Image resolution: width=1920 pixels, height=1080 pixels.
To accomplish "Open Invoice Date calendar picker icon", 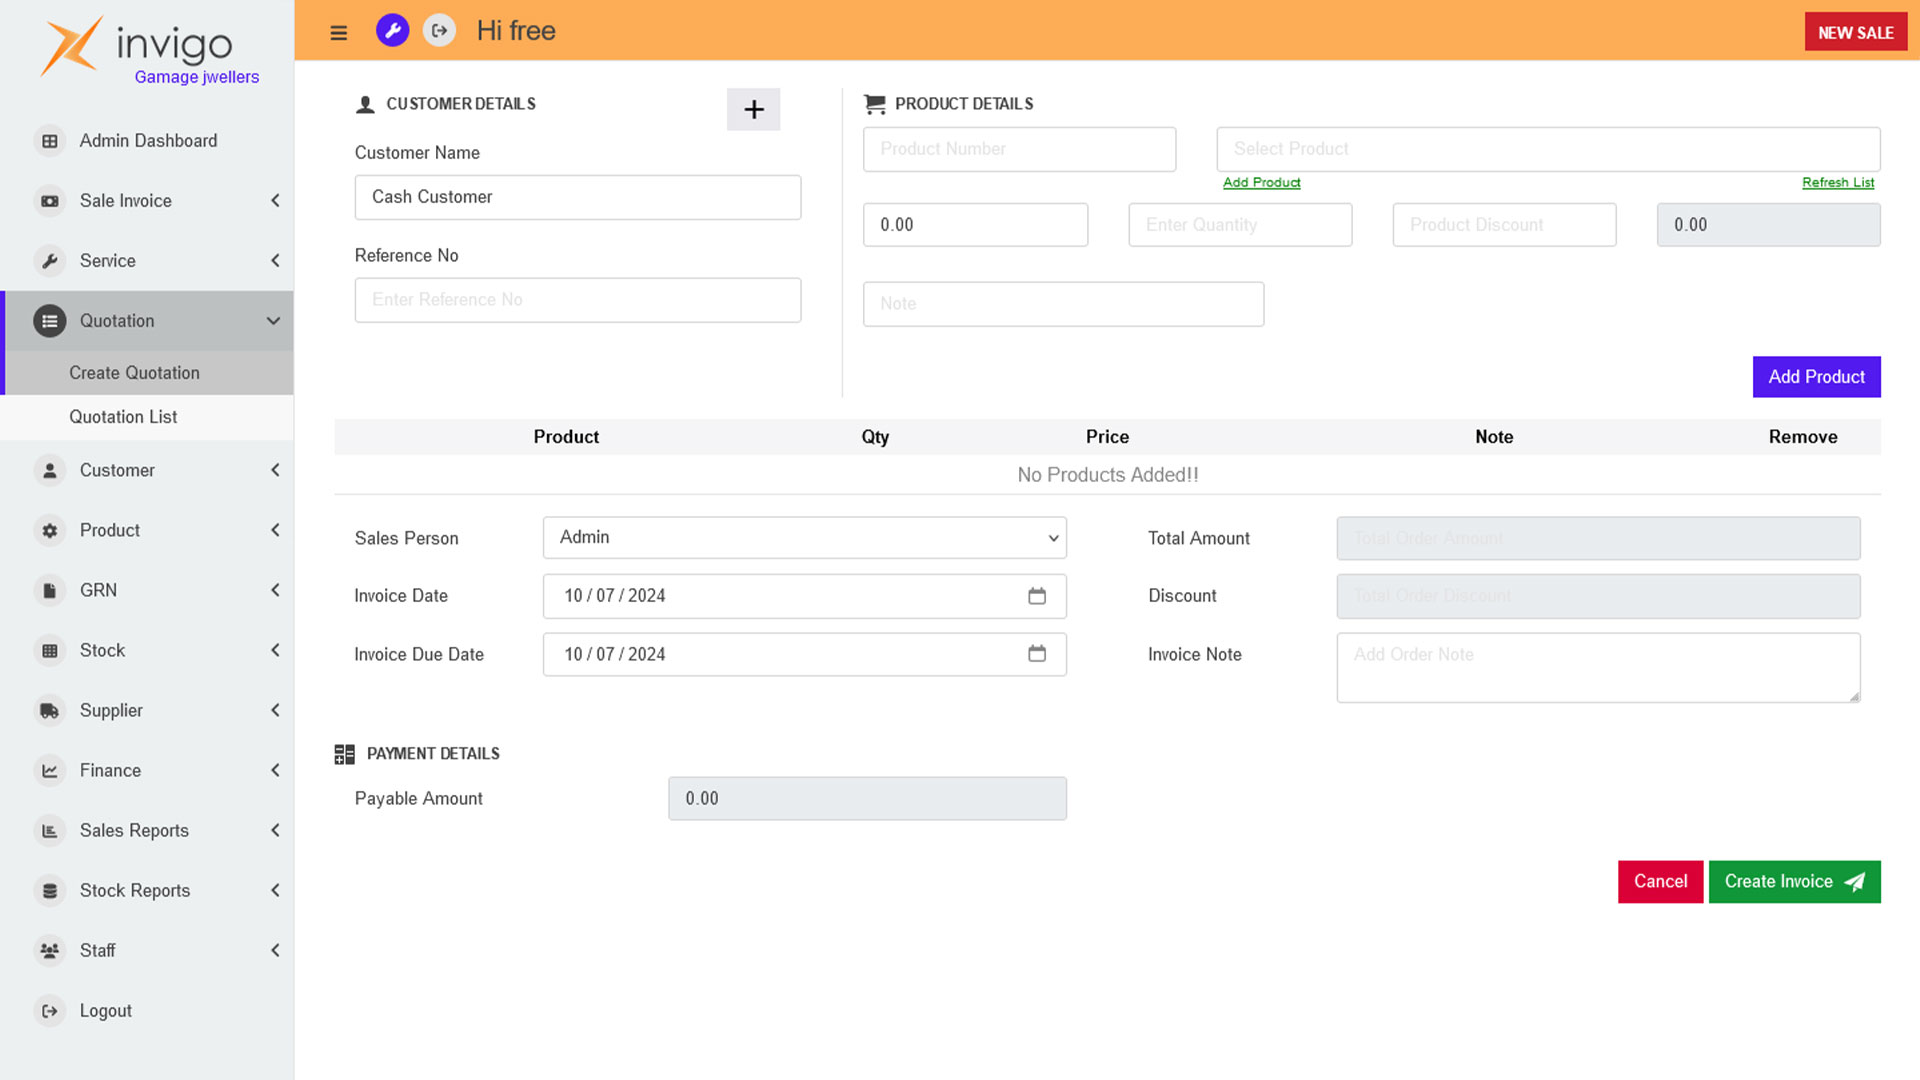I will pyautogui.click(x=1037, y=596).
